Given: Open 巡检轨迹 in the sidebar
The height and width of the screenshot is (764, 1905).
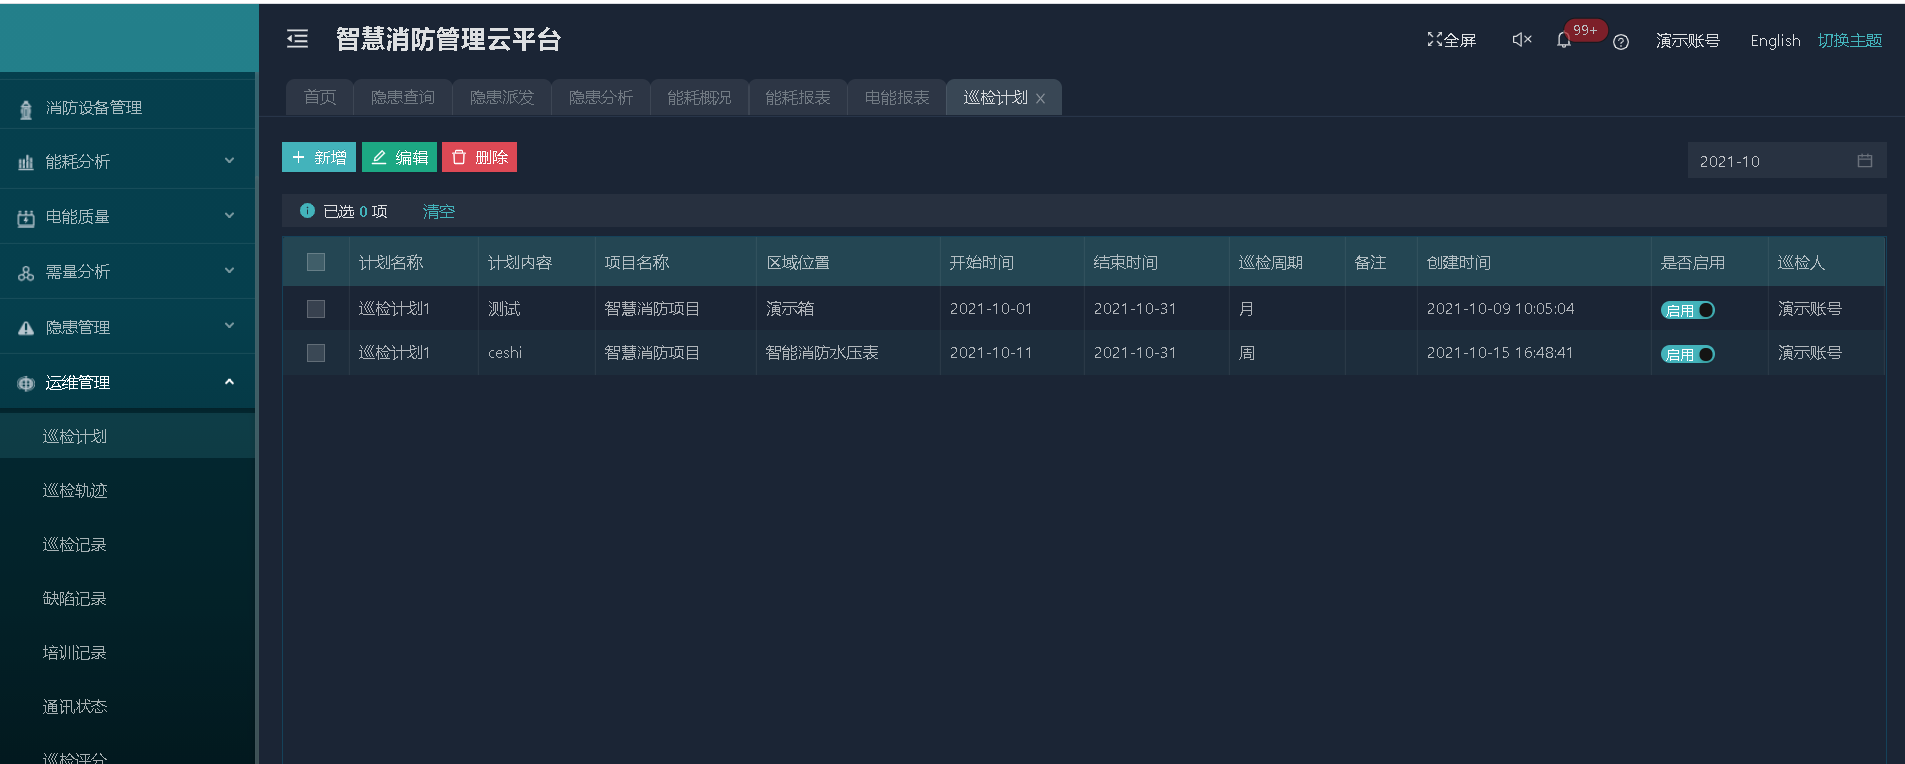Looking at the screenshot, I should 75,490.
